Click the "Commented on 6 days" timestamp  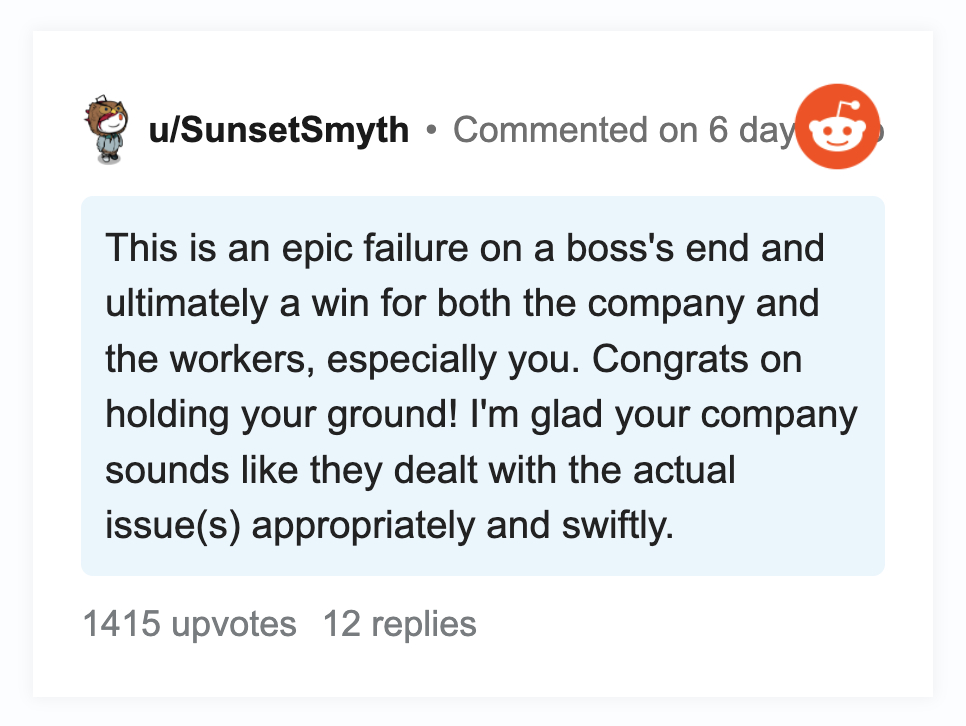[623, 130]
